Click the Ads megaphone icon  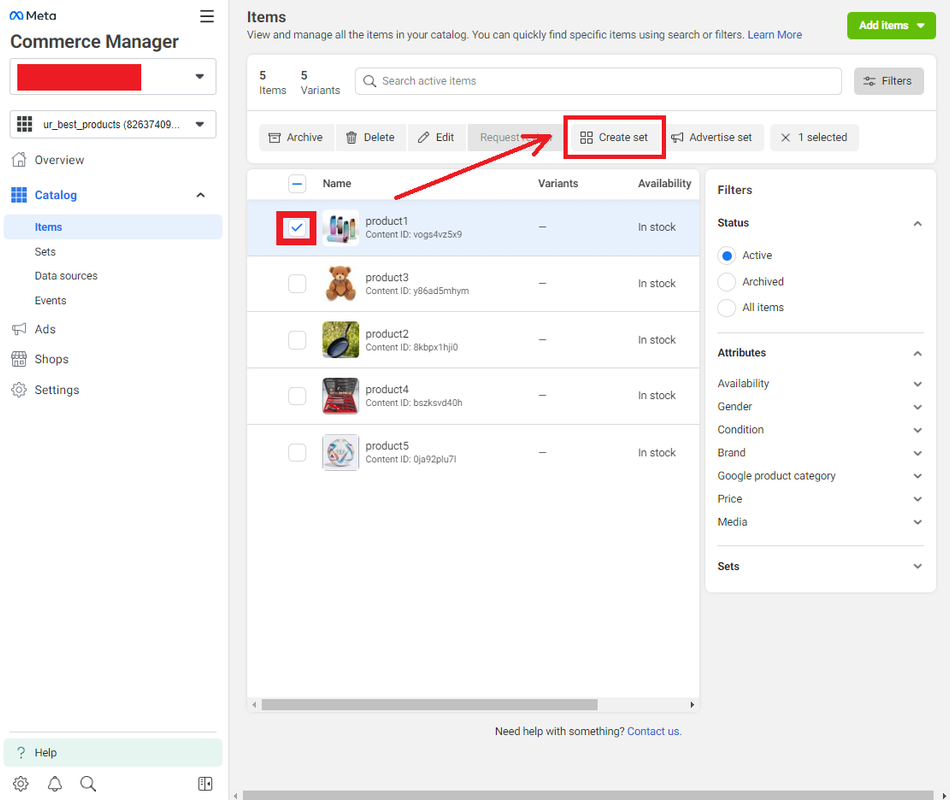(x=19, y=329)
